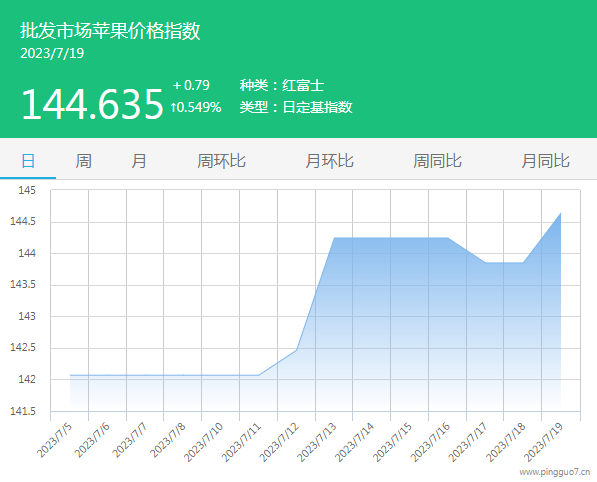
Task: Click the x-axis label 2023/7/8
Action: [168, 440]
